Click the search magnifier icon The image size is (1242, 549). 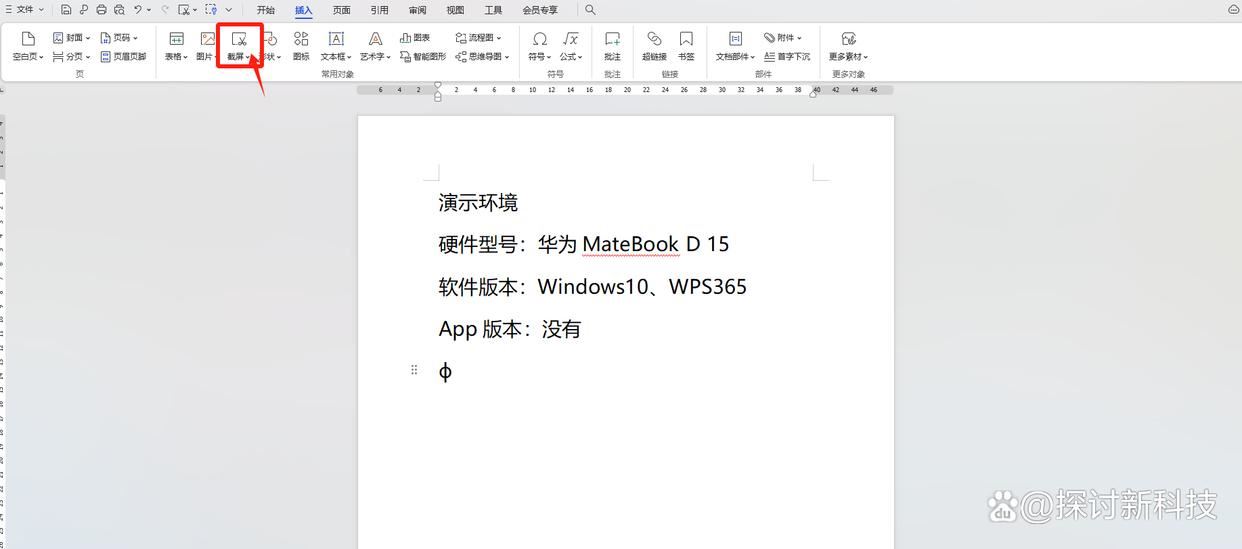pyautogui.click(x=590, y=10)
